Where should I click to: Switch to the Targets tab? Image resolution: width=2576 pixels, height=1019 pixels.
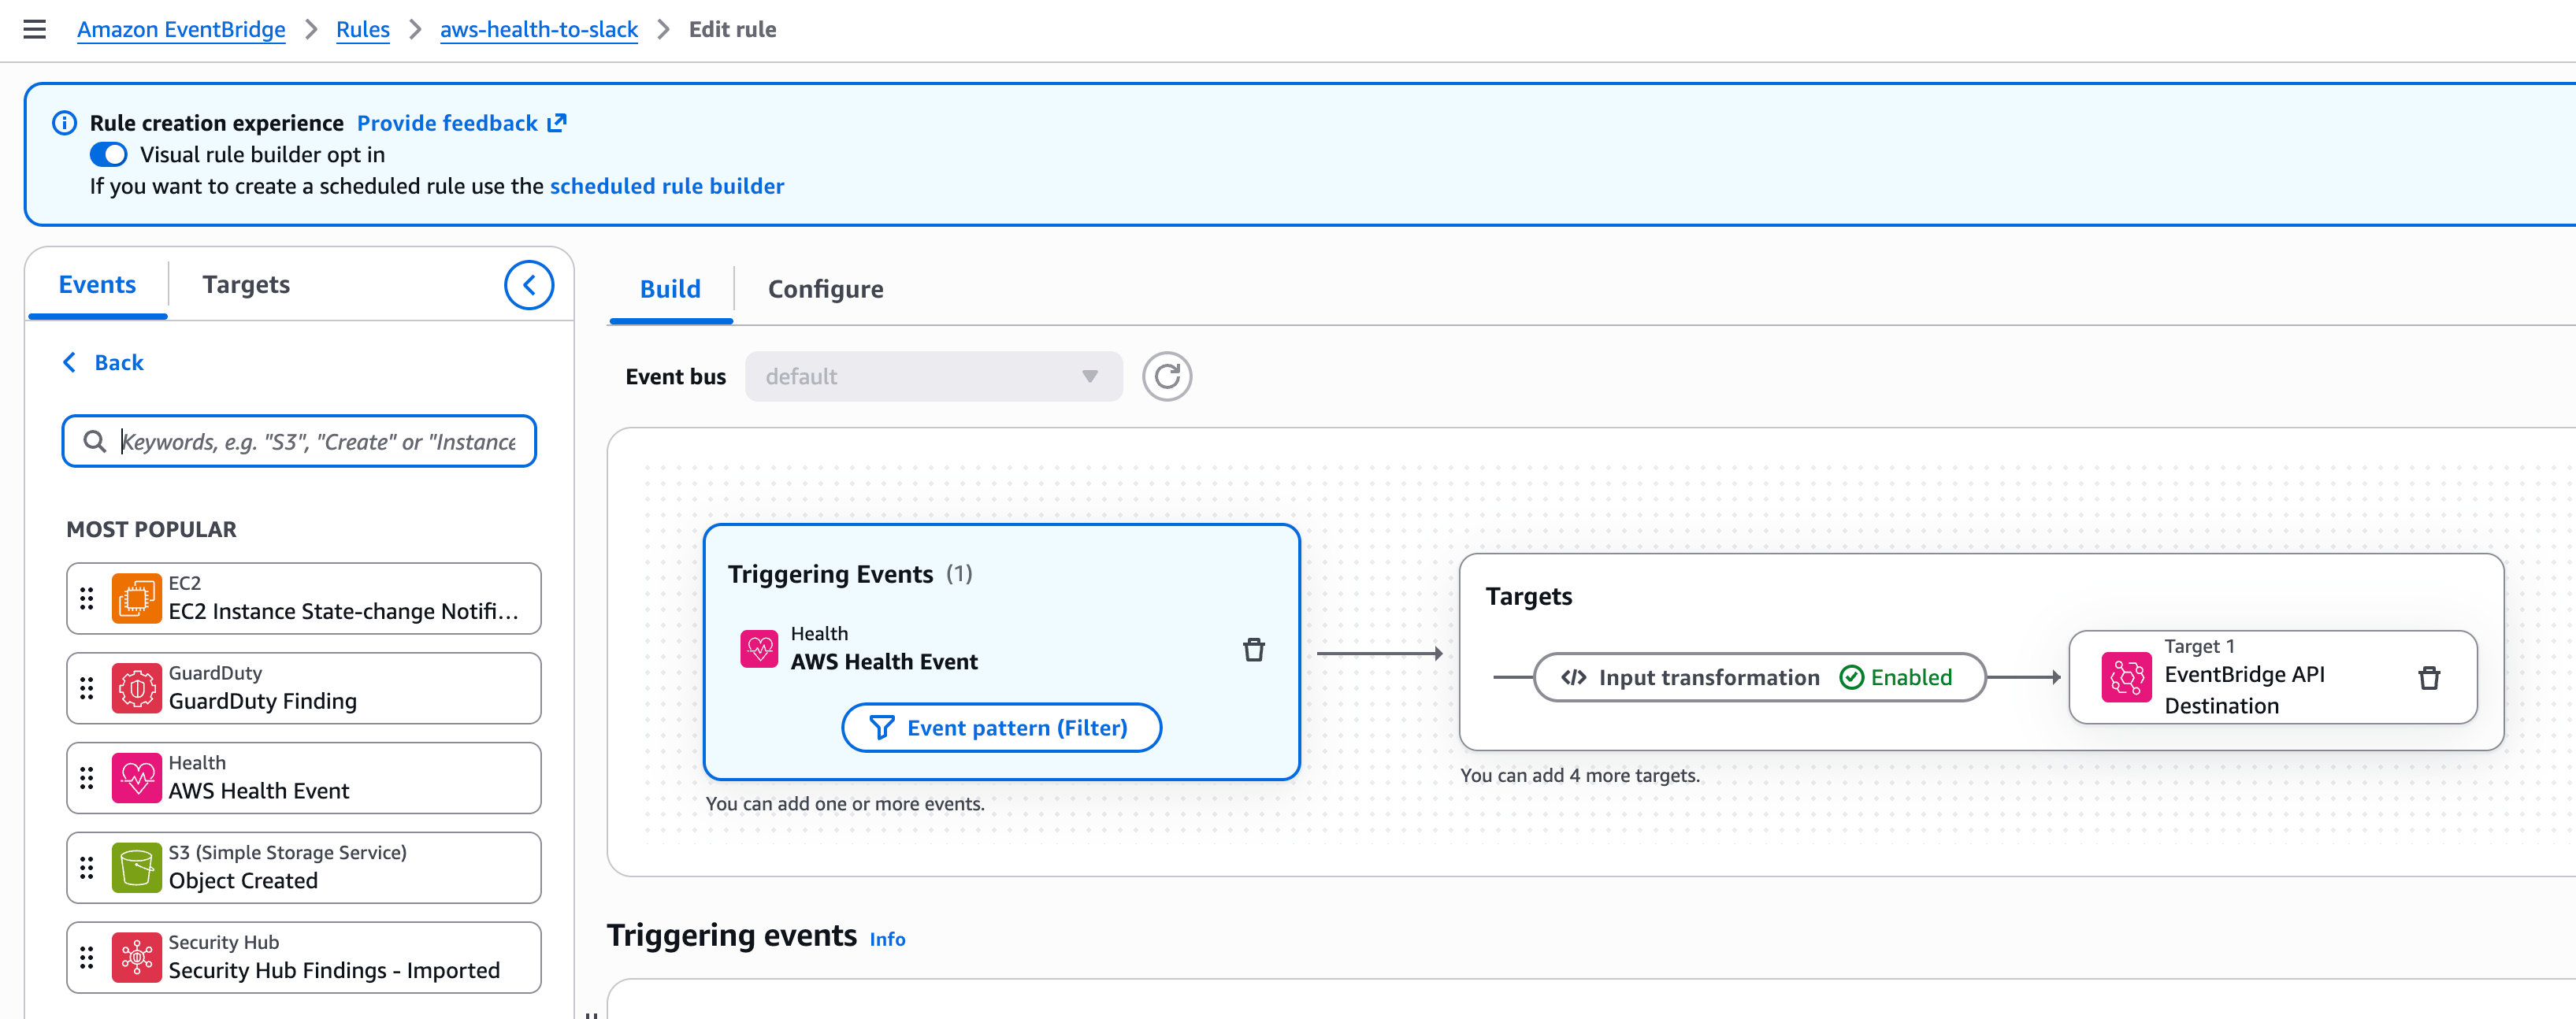[x=245, y=285]
